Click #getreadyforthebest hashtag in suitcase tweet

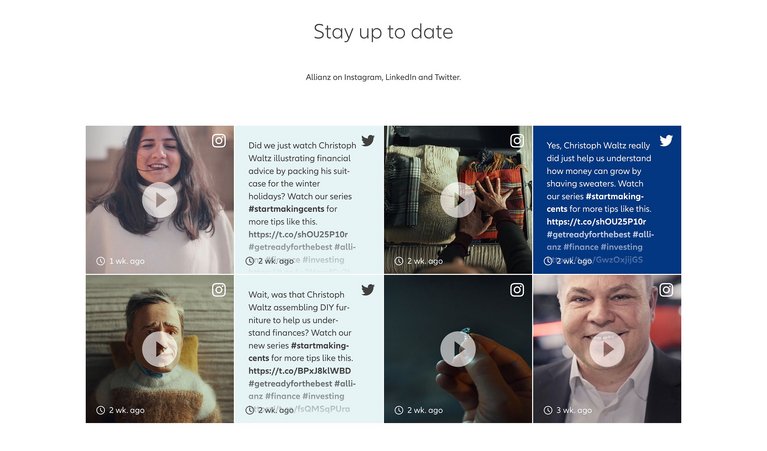290,247
